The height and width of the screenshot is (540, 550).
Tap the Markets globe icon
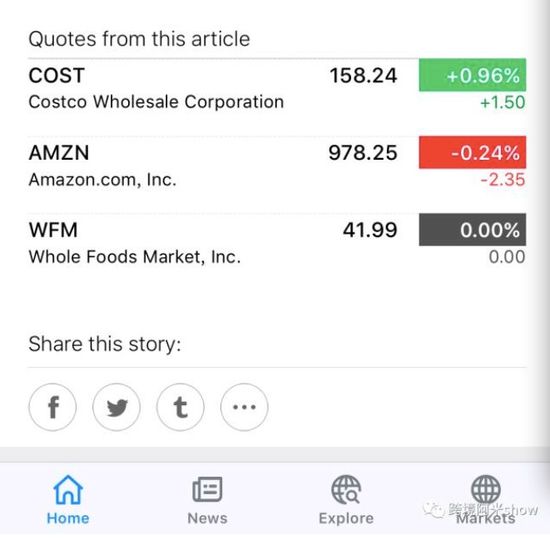pyautogui.click(x=485, y=489)
